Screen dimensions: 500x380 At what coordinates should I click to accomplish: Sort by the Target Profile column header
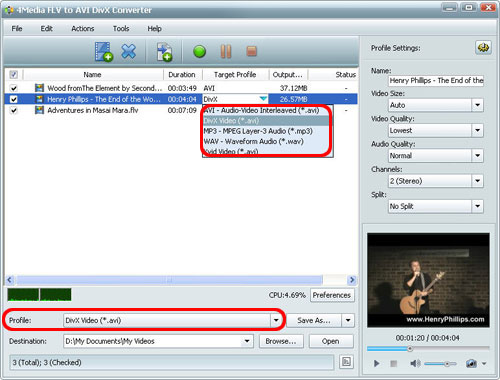pyautogui.click(x=235, y=74)
